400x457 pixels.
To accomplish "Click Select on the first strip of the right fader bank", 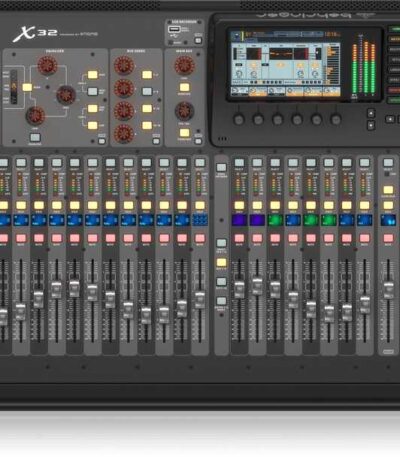I will coord(239,163).
